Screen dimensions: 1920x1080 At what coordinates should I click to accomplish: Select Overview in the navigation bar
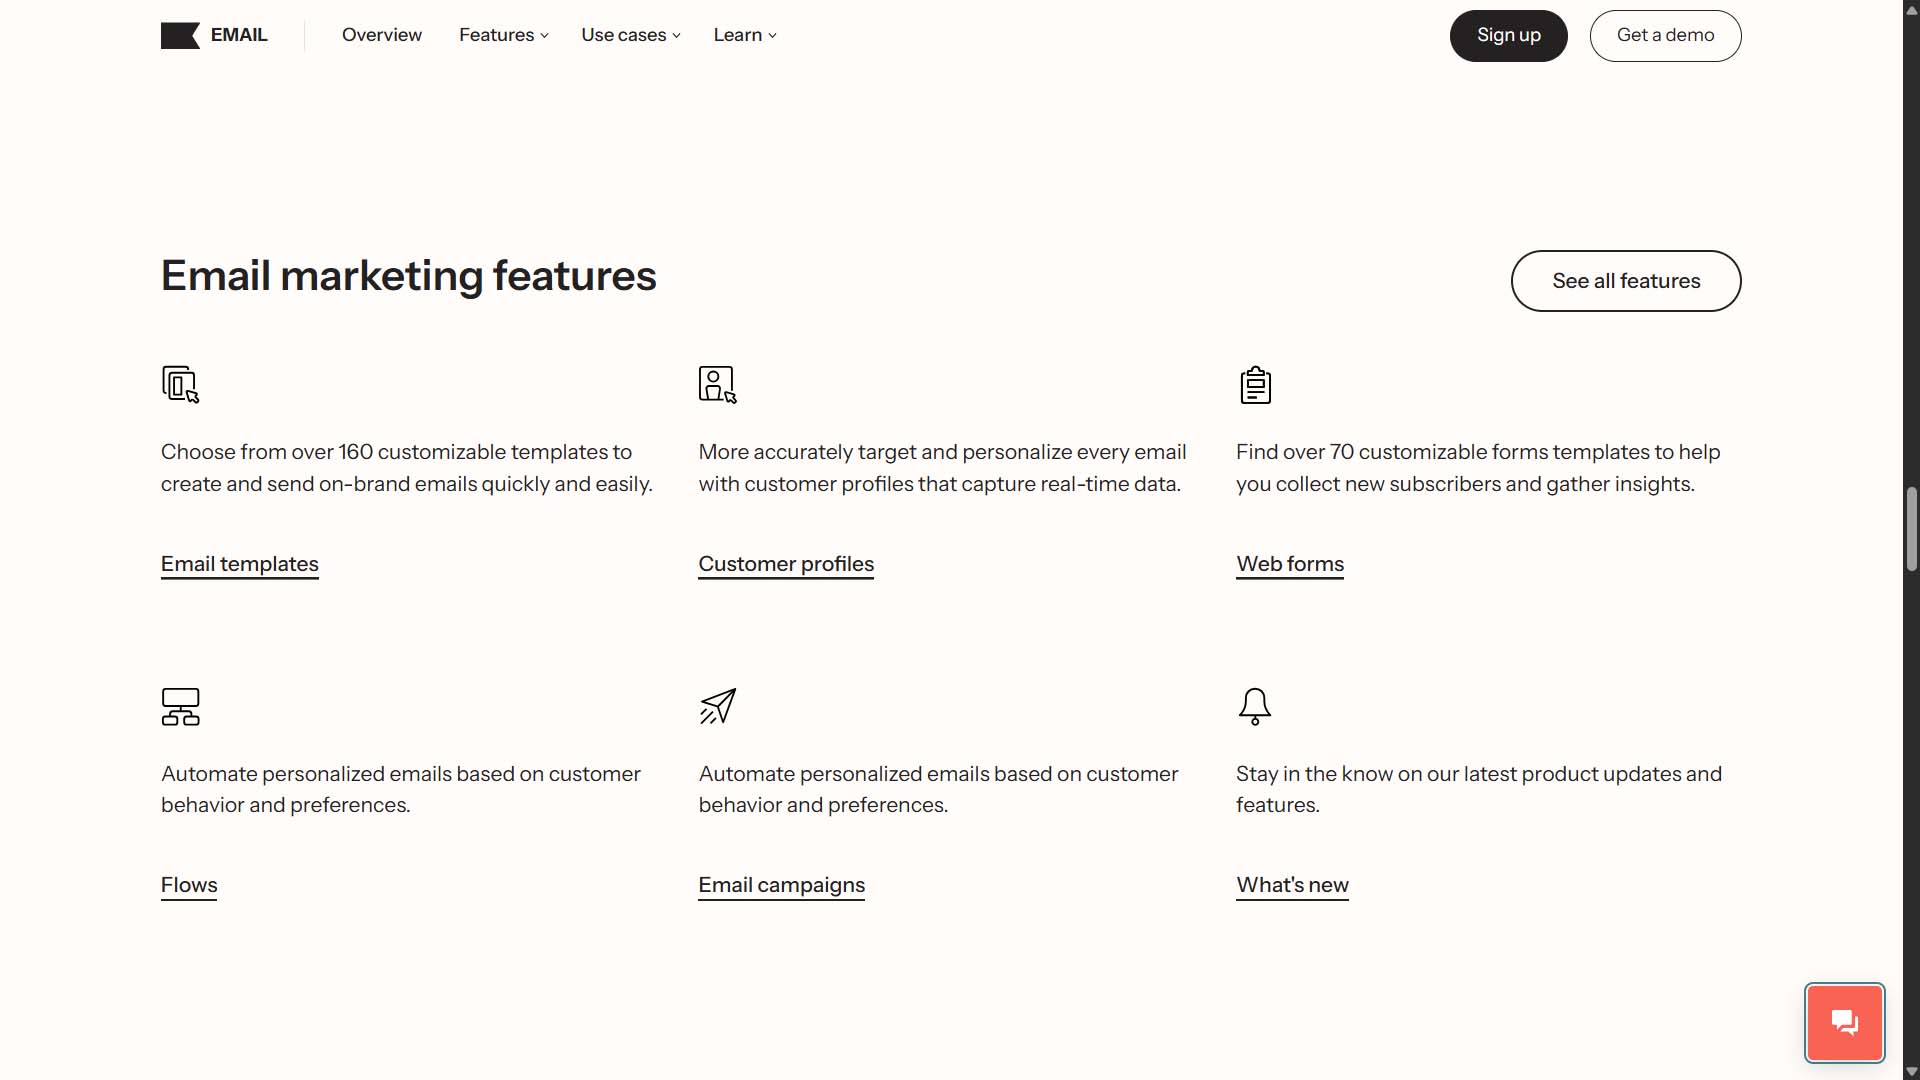(381, 35)
